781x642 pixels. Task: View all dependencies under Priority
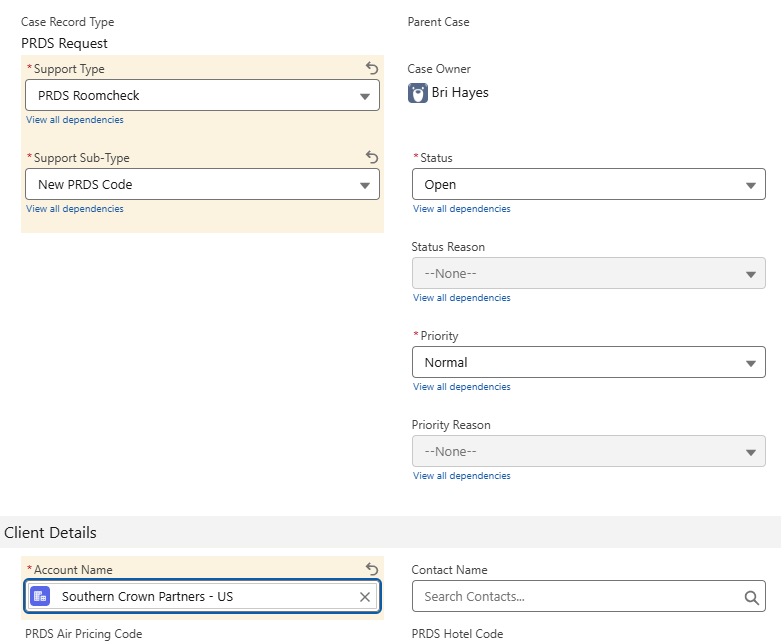[x=462, y=387]
